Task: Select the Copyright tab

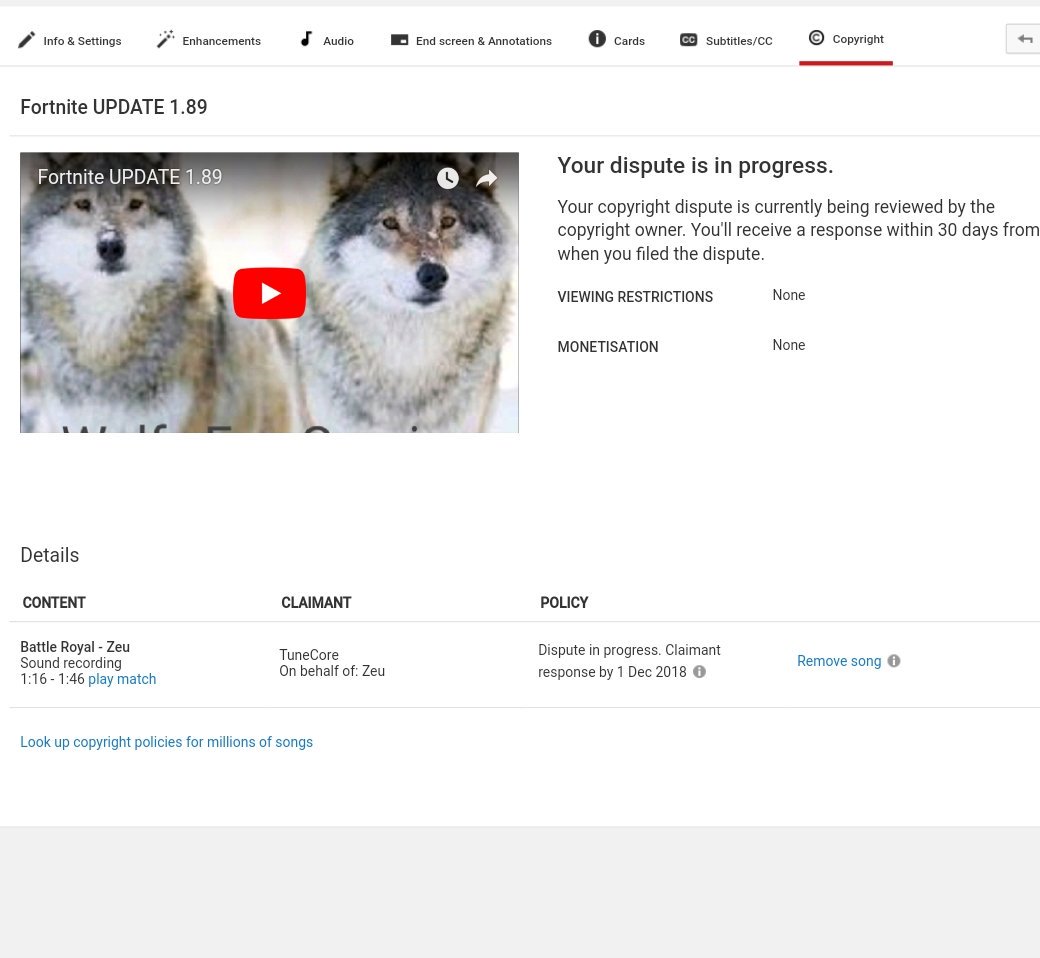Action: click(x=846, y=39)
